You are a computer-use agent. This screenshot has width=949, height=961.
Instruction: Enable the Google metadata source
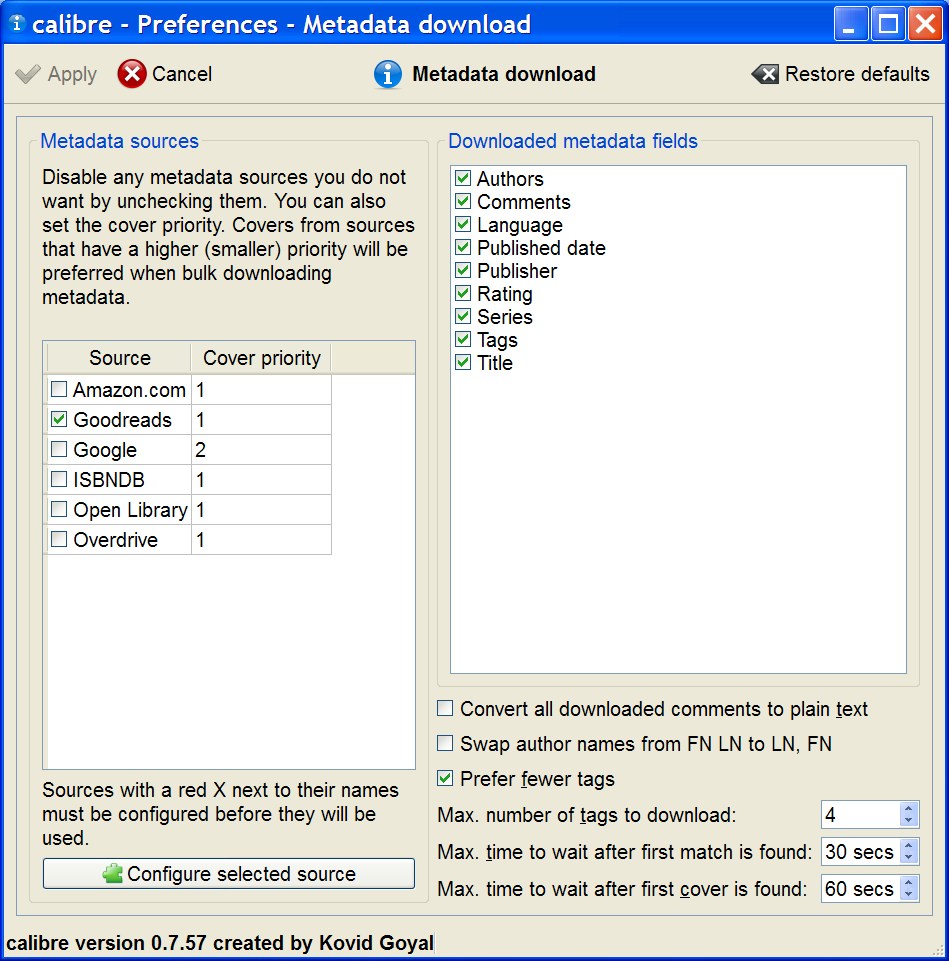[x=59, y=449]
